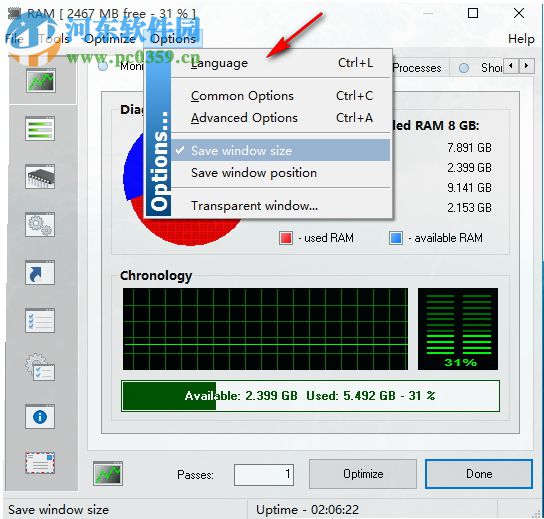Open the File menu
The height and width of the screenshot is (519, 544).
tap(14, 39)
